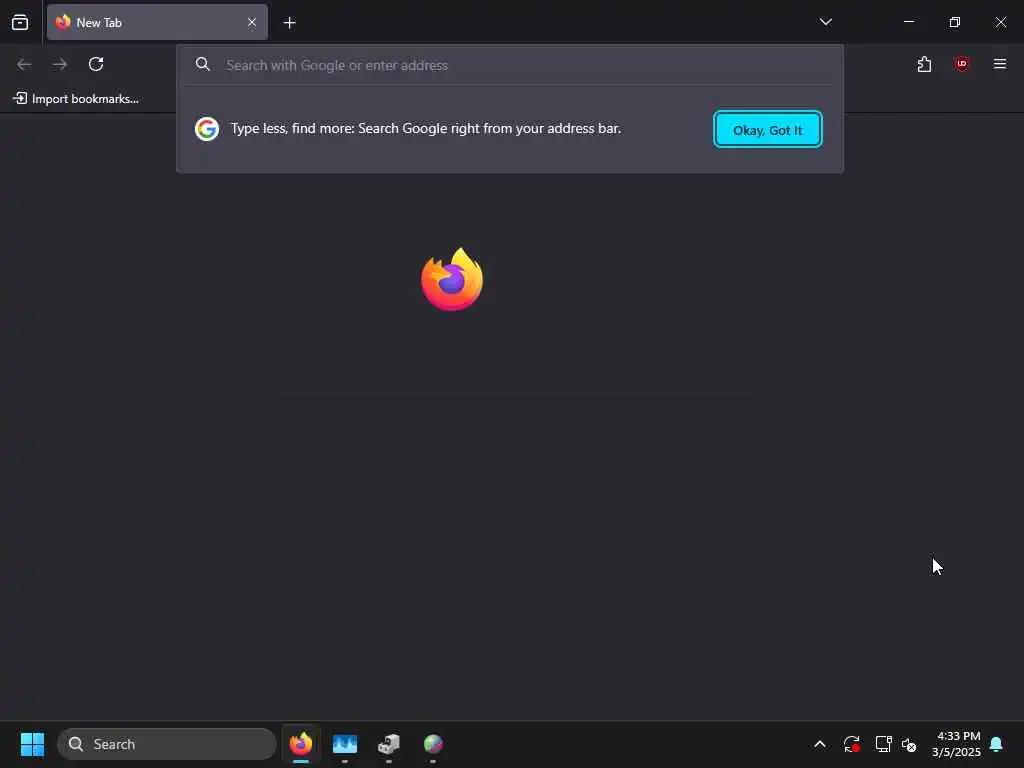Open the Extensions puzzle icon
Image resolution: width=1024 pixels, height=768 pixels.
924,64
